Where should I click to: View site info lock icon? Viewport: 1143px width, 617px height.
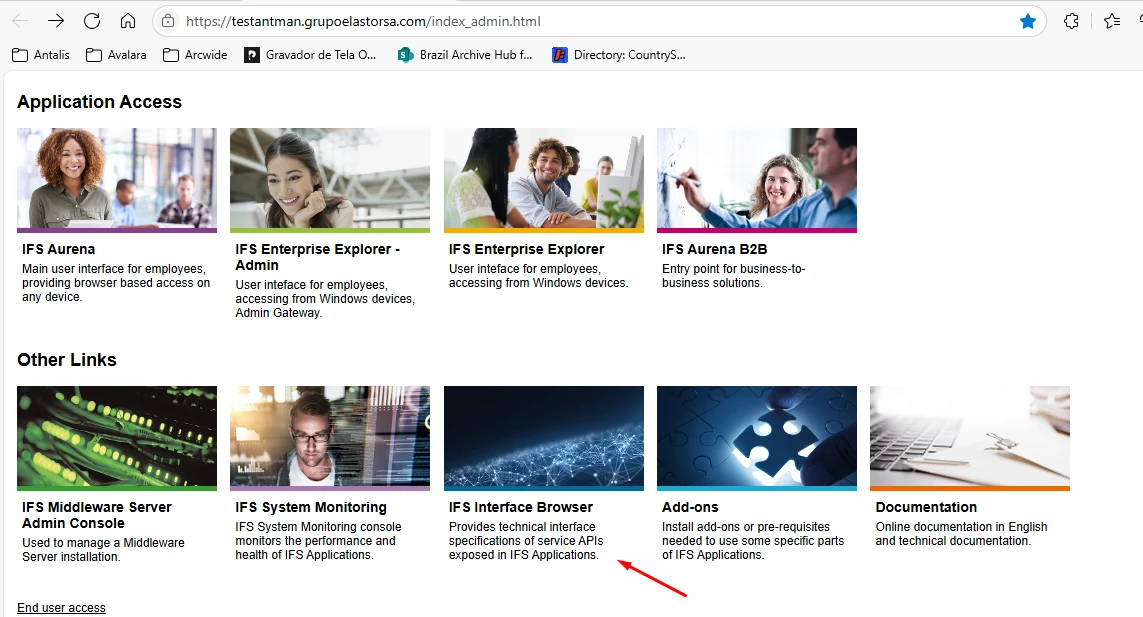[x=168, y=21]
